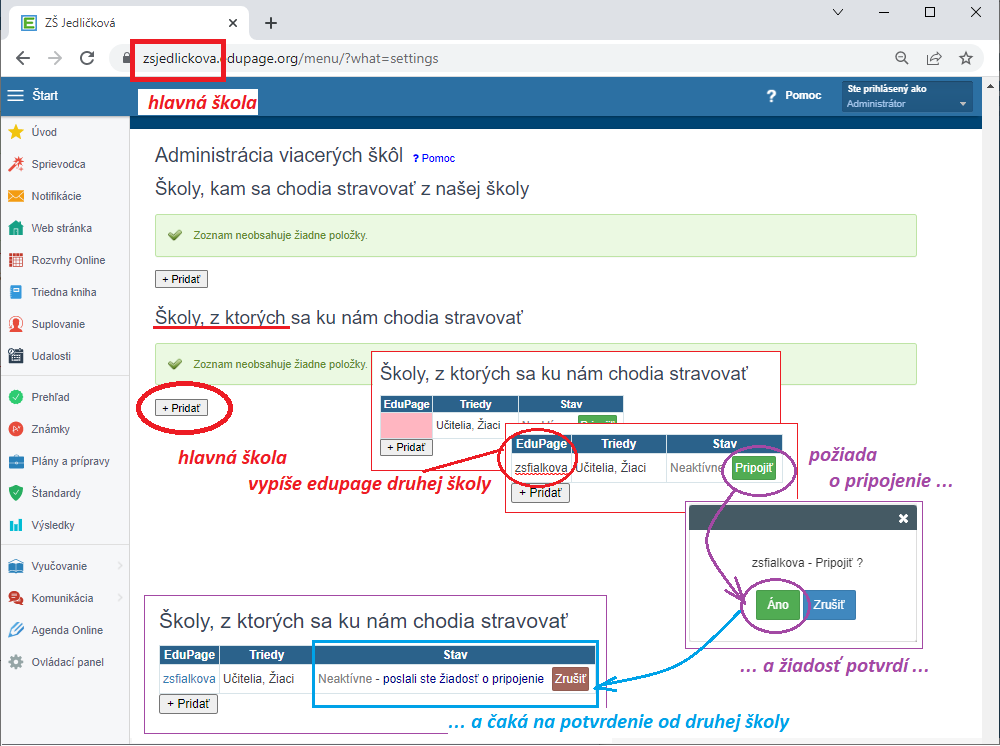Screen dimensions: 1000x746
Task: Click the padlock site info icon
Action: coord(126,59)
